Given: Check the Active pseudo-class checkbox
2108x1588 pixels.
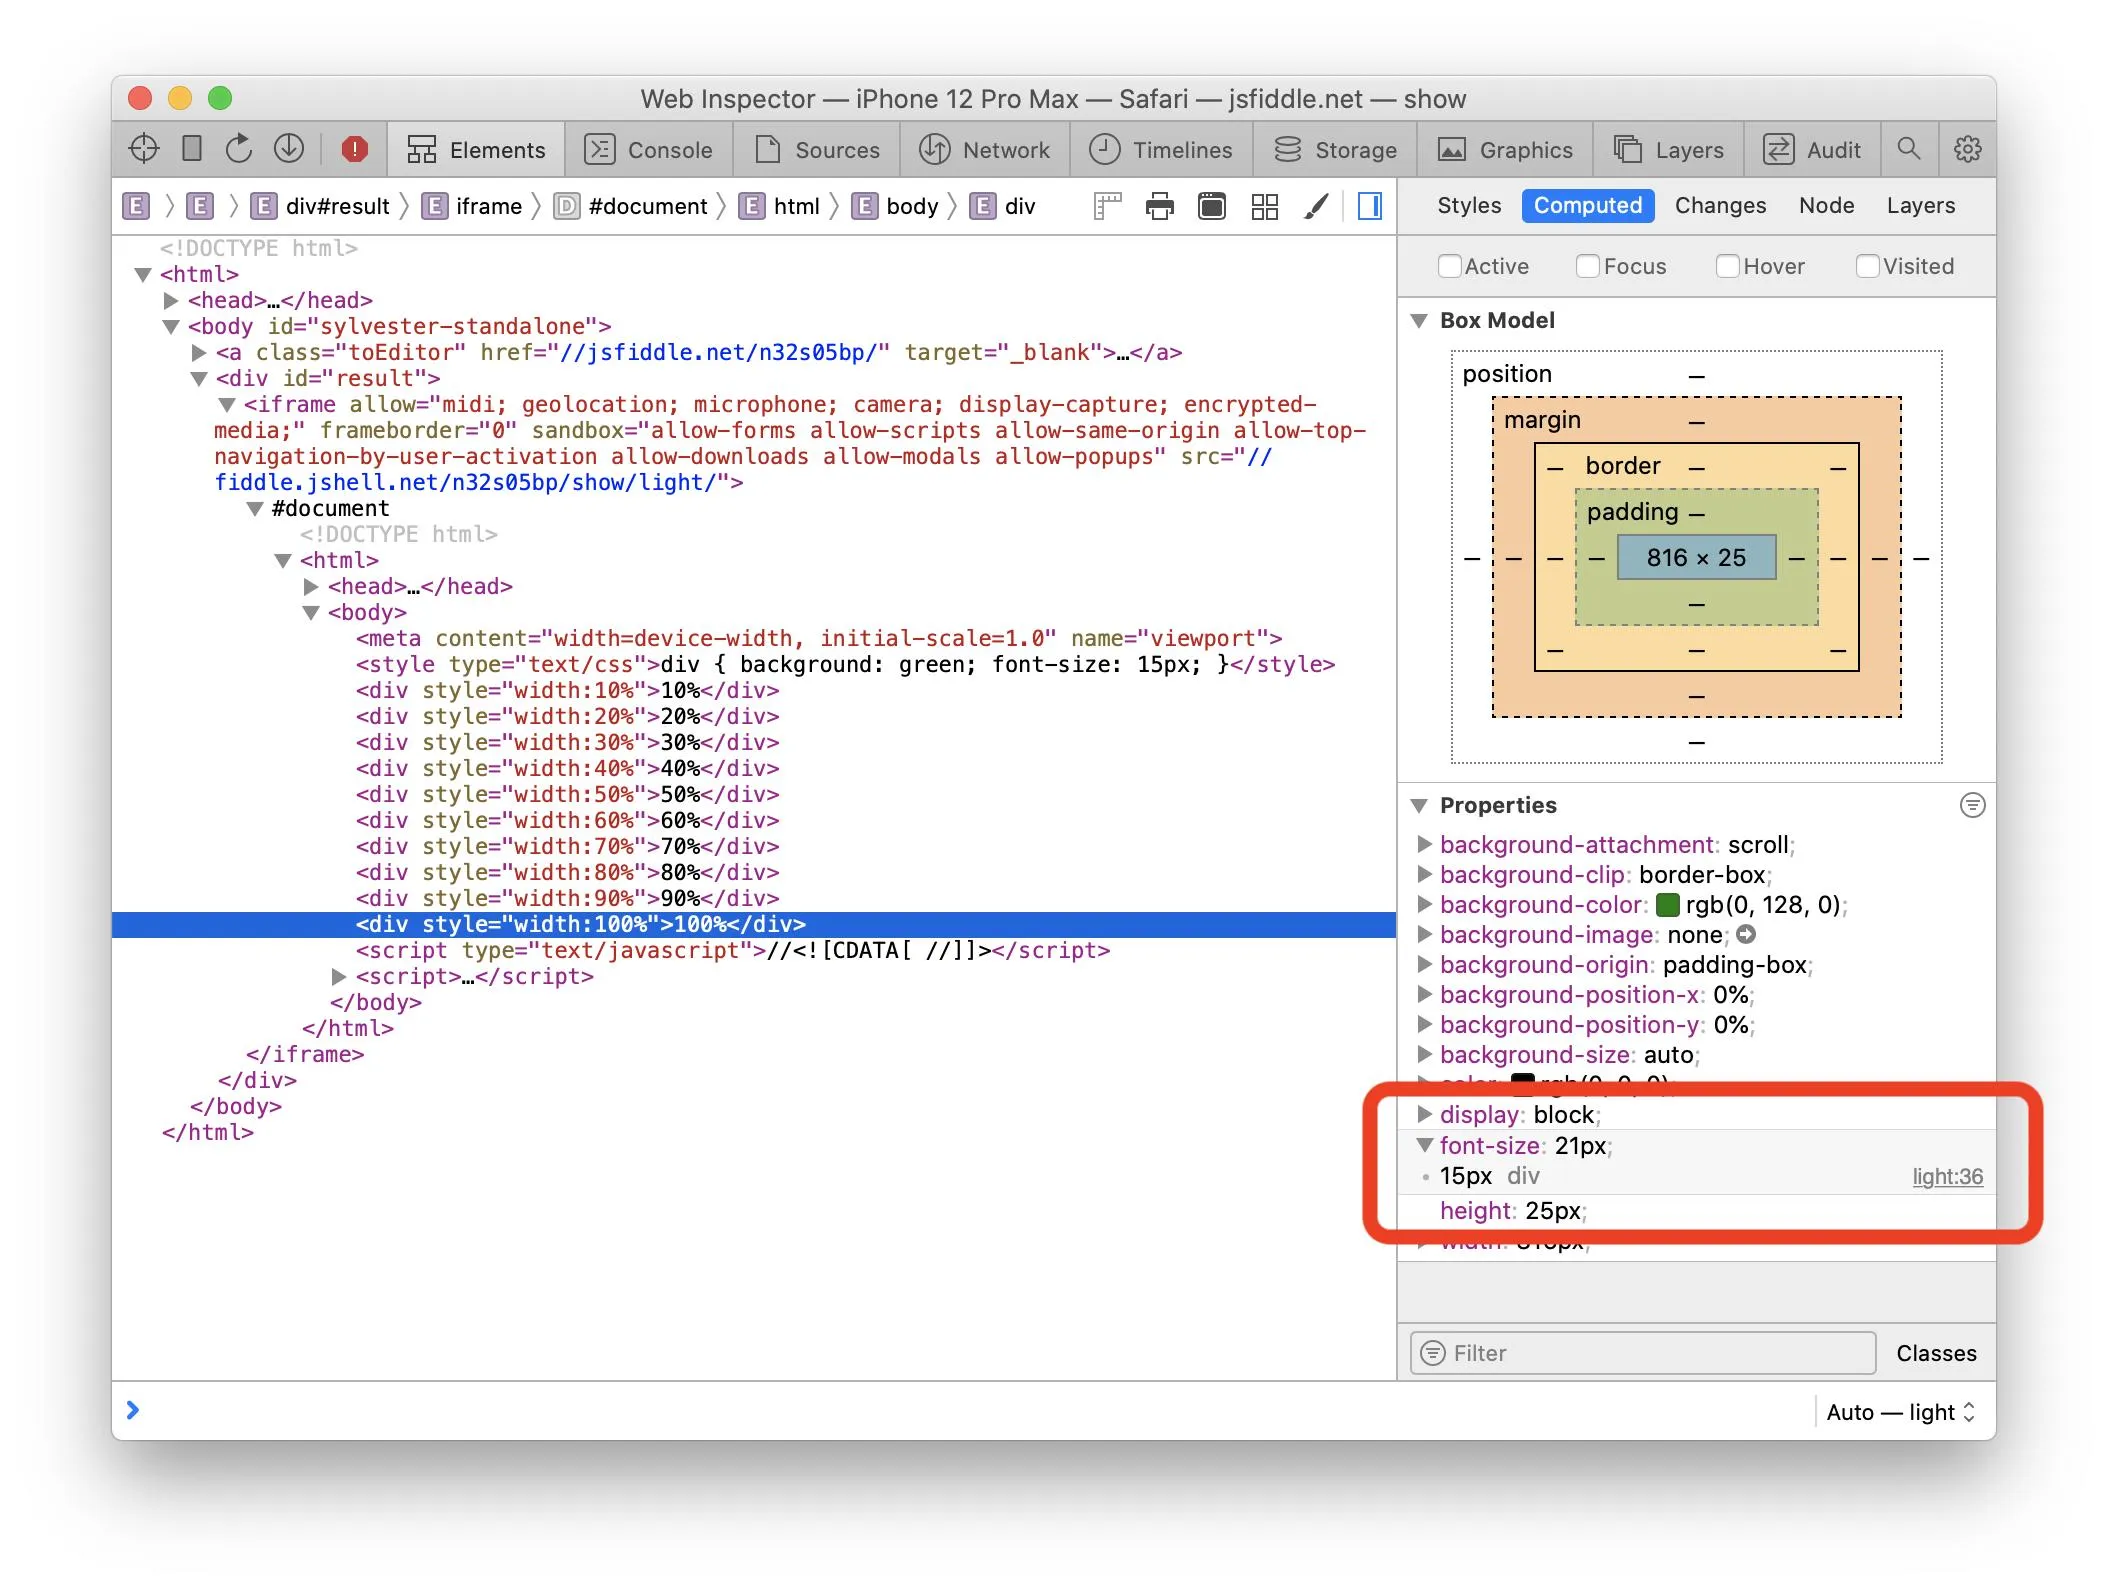Looking at the screenshot, I should (x=1449, y=266).
